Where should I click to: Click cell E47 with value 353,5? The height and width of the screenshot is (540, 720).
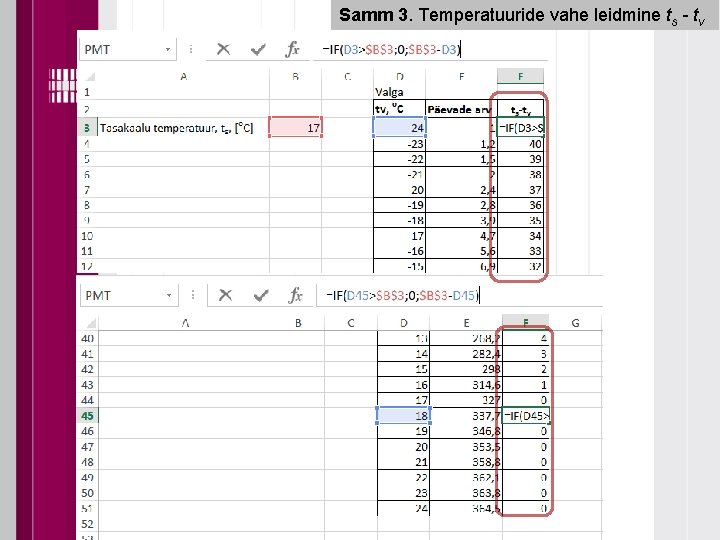click(x=466, y=447)
